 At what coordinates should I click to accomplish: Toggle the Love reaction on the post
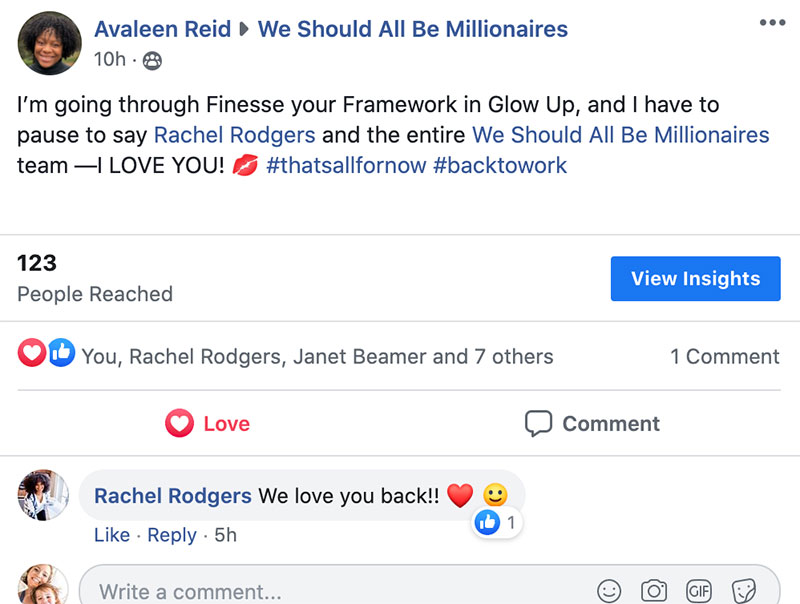(208, 424)
